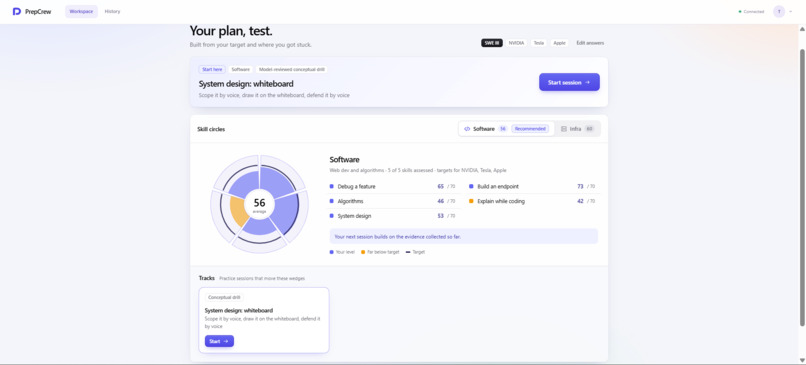Click the vertical scrollbar thumb

pos(802,188)
